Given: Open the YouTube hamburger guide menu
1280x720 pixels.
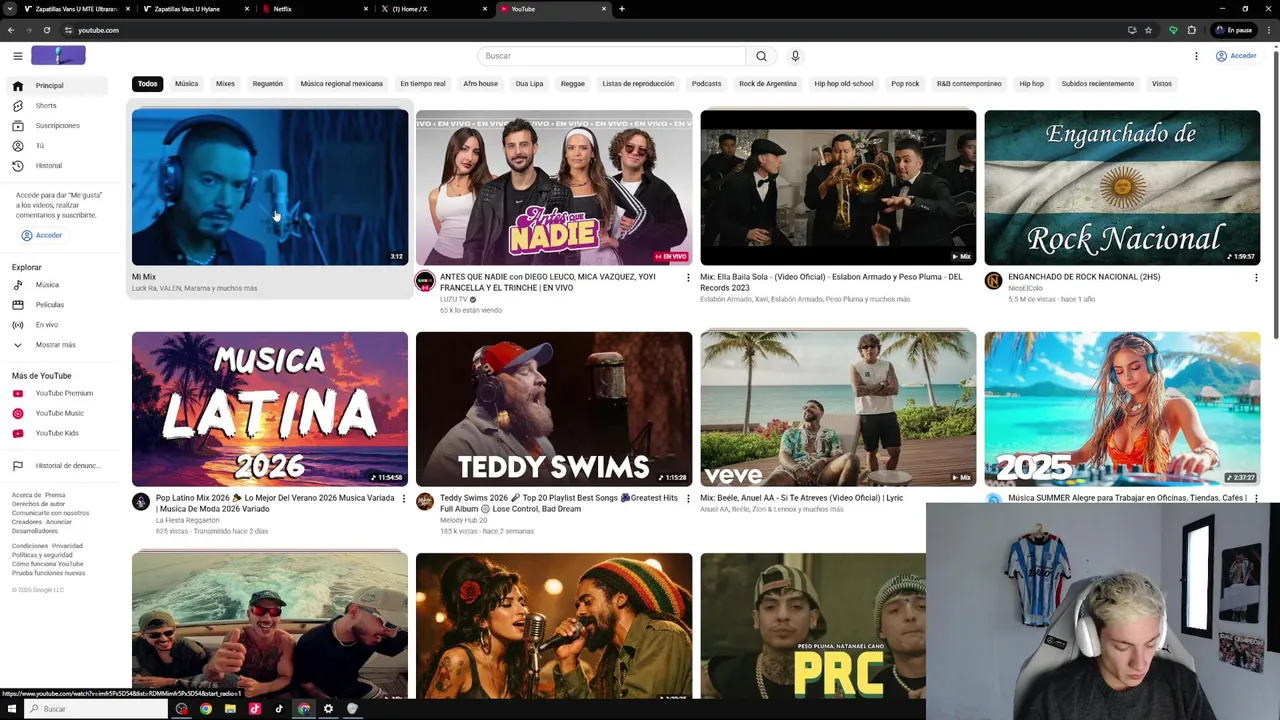Looking at the screenshot, I should (x=17, y=56).
